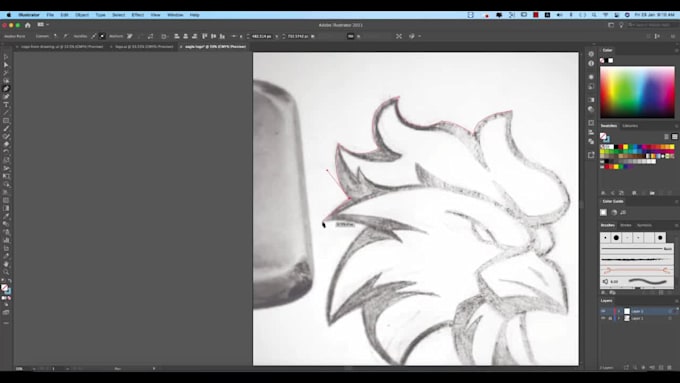Pick a color from the Color spectrum
Image resolution: width=680 pixels, height=383 pixels.
pos(637,92)
